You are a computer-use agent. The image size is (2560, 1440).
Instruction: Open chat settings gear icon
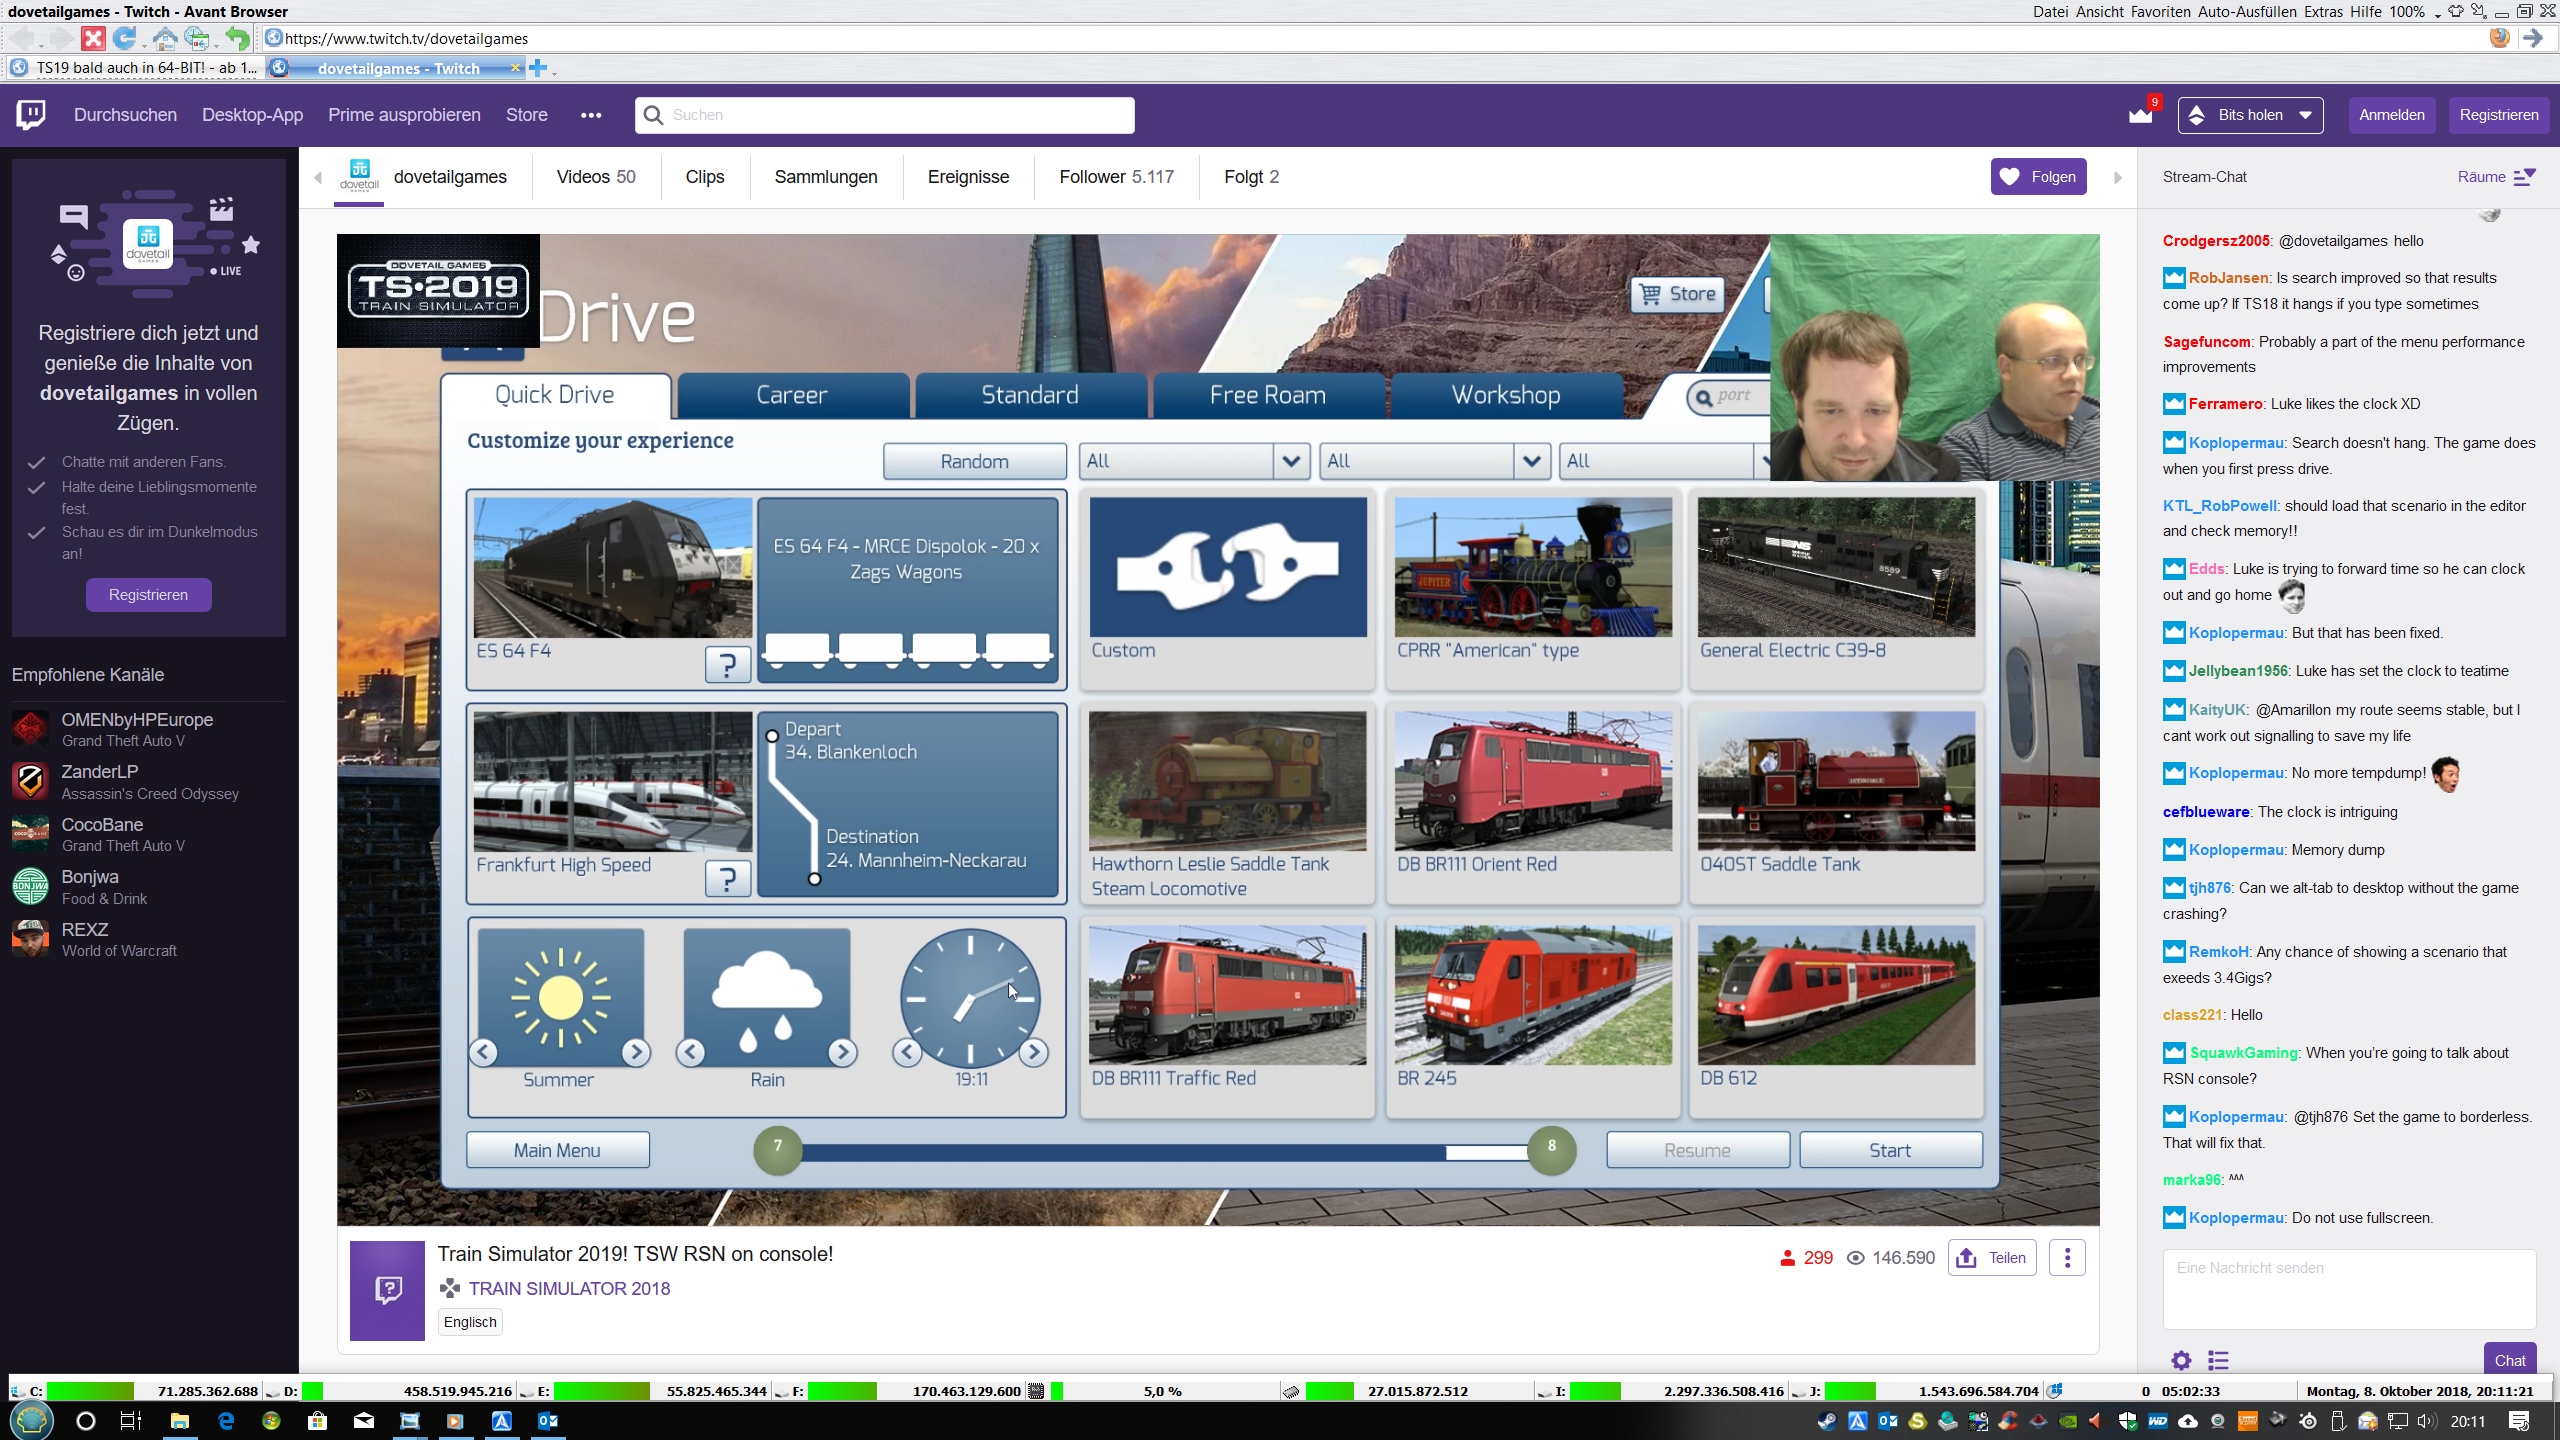tap(2181, 1360)
